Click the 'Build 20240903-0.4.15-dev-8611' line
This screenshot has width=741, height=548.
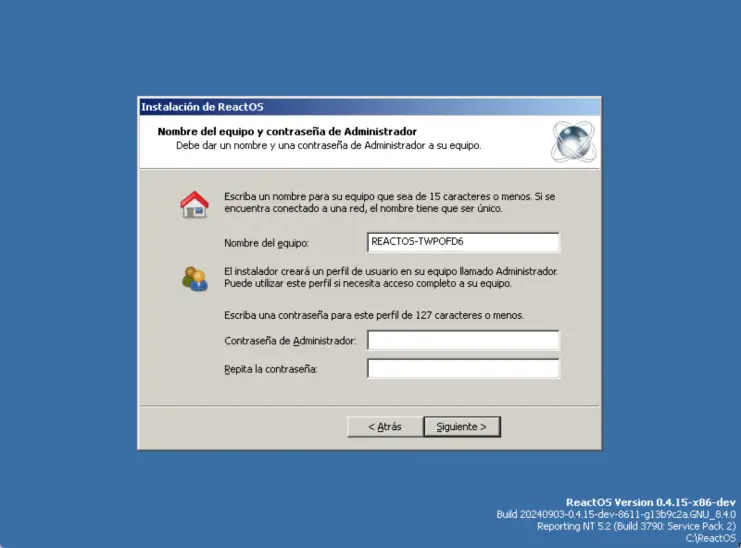click(x=616, y=514)
